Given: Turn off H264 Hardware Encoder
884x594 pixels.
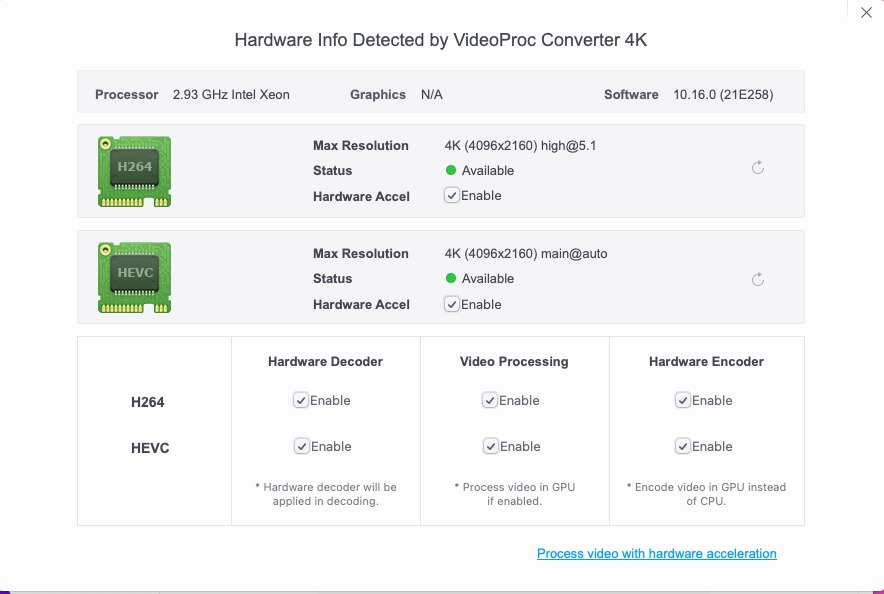Looking at the screenshot, I should [683, 401].
